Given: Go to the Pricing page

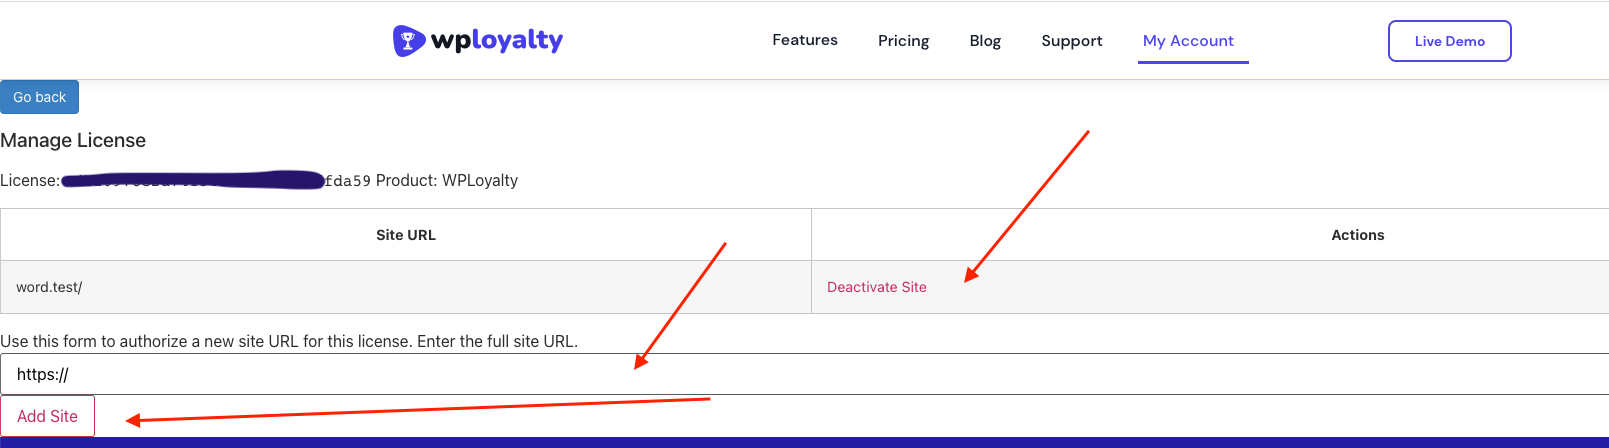Looking at the screenshot, I should pyautogui.click(x=903, y=41).
